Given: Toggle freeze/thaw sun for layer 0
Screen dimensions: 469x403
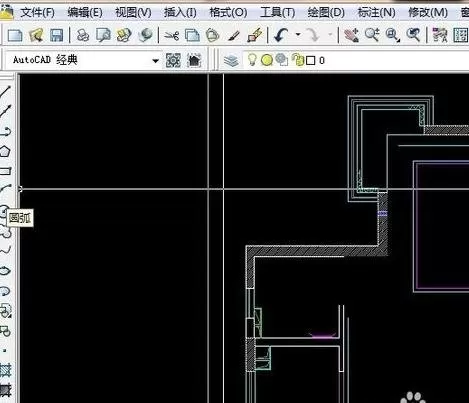Looking at the screenshot, I should [x=267, y=60].
